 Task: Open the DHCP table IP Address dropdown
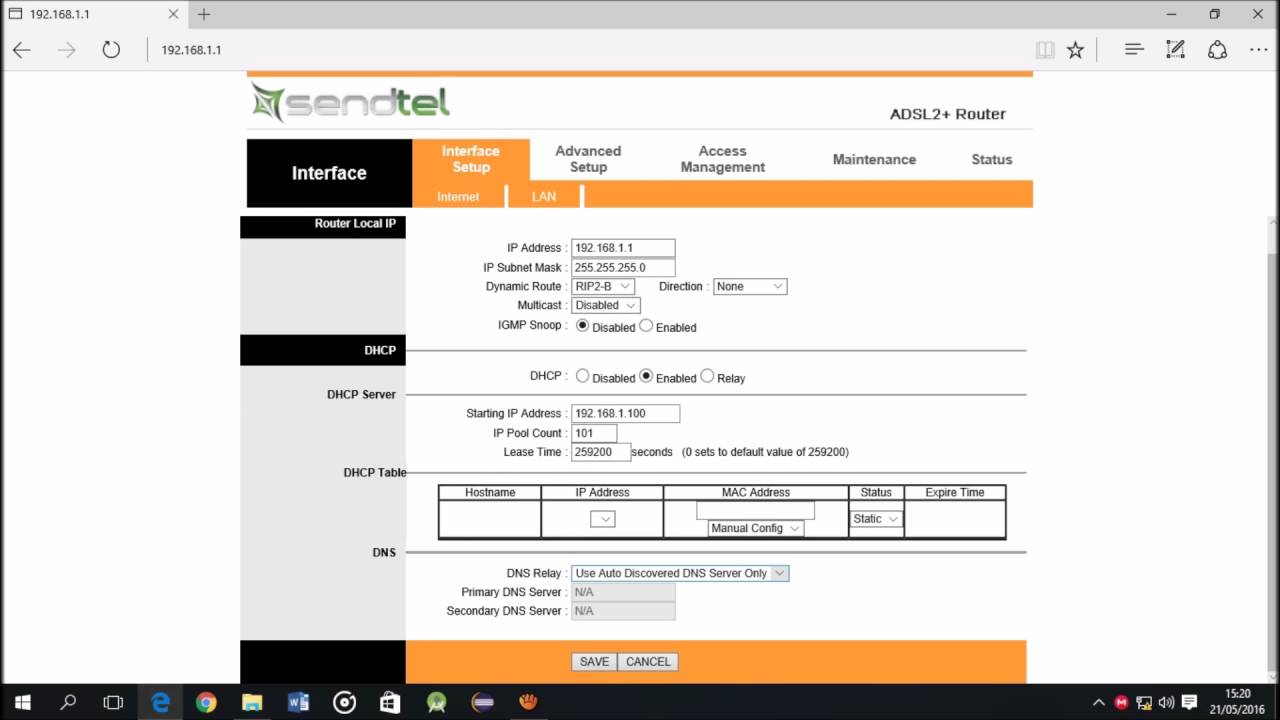[x=602, y=519]
